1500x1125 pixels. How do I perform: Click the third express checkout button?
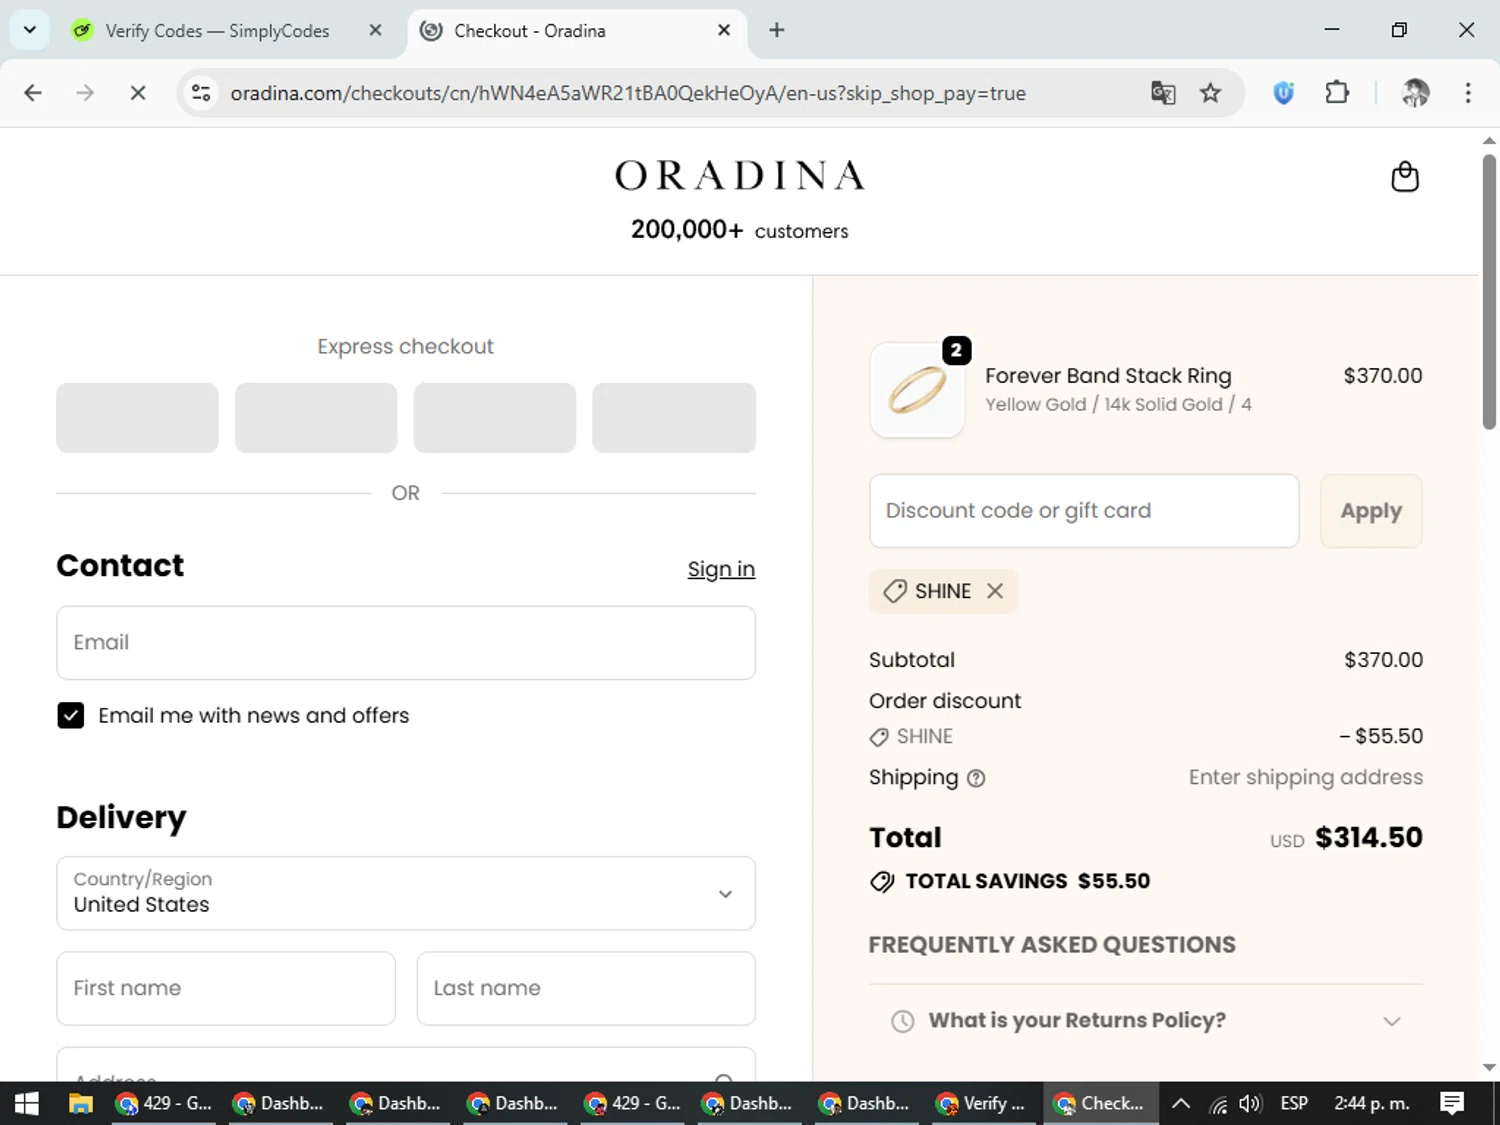[x=495, y=418]
